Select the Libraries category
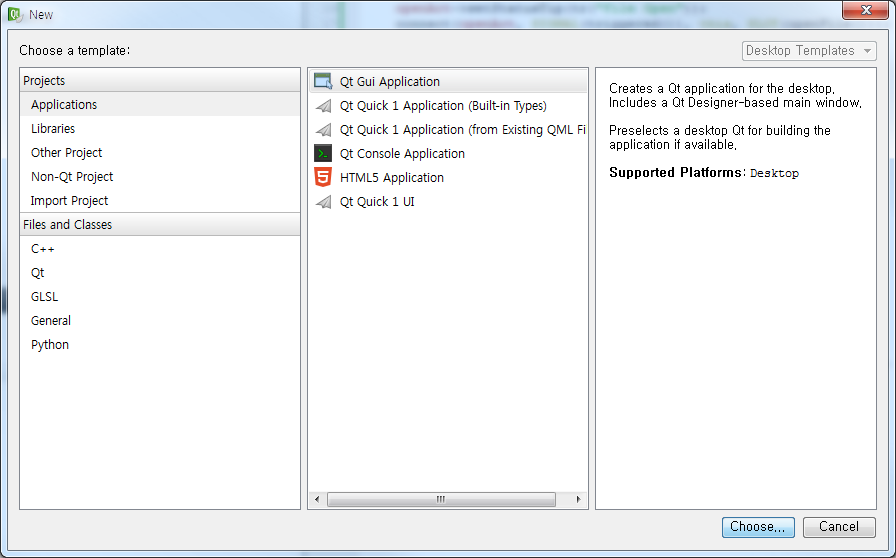 [x=159, y=129]
